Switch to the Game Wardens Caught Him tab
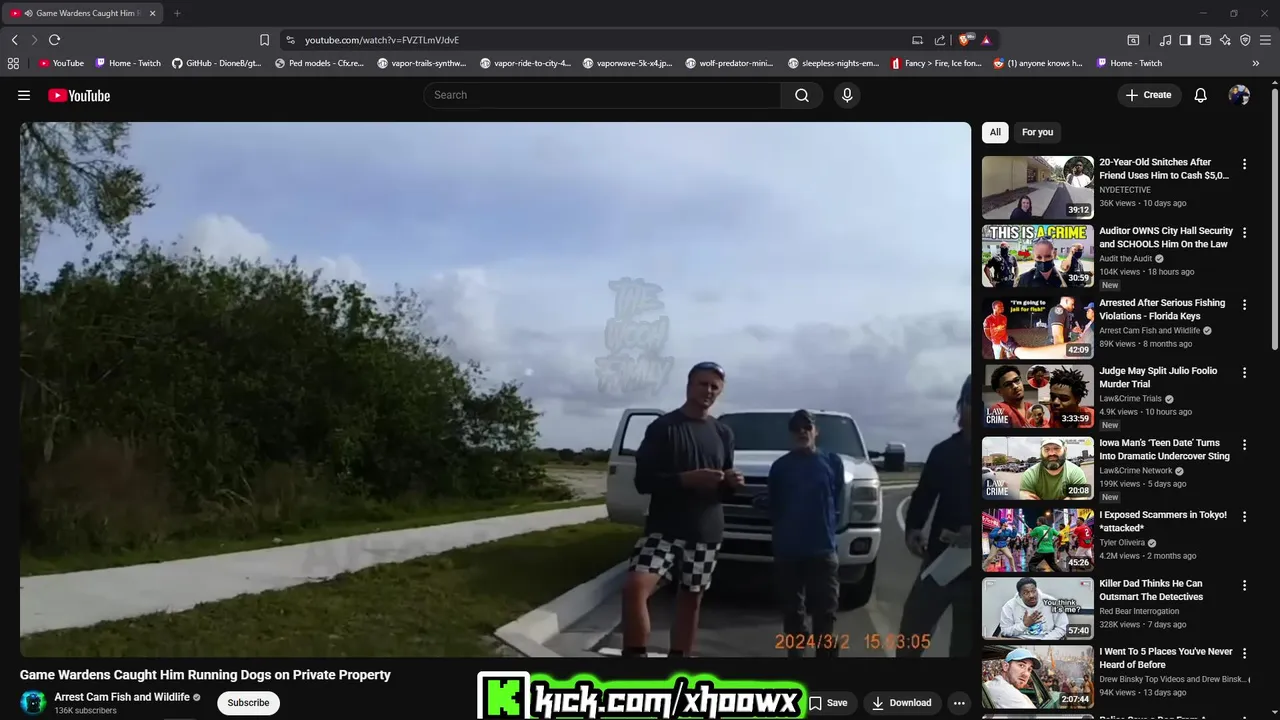The image size is (1280, 720). click(x=84, y=13)
